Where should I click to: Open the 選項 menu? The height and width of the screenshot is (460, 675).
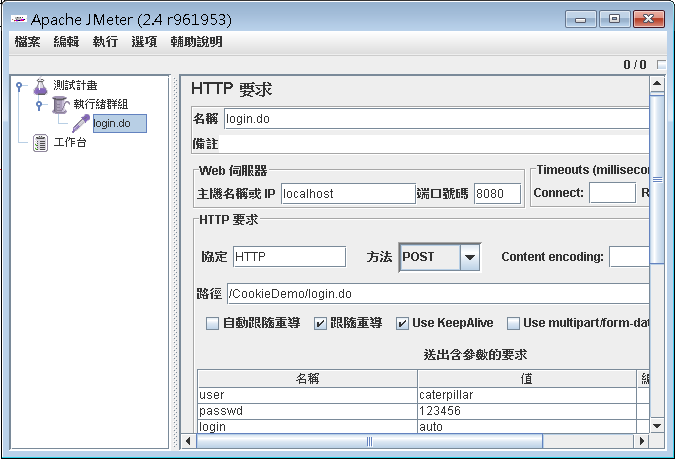[144, 42]
